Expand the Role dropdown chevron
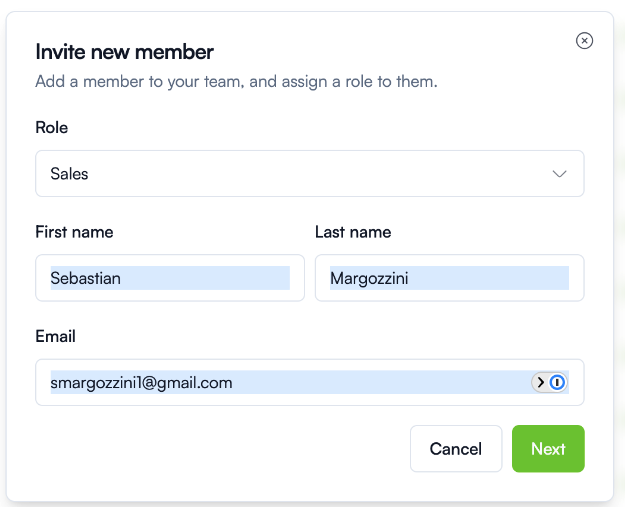625x507 pixels. coord(560,174)
